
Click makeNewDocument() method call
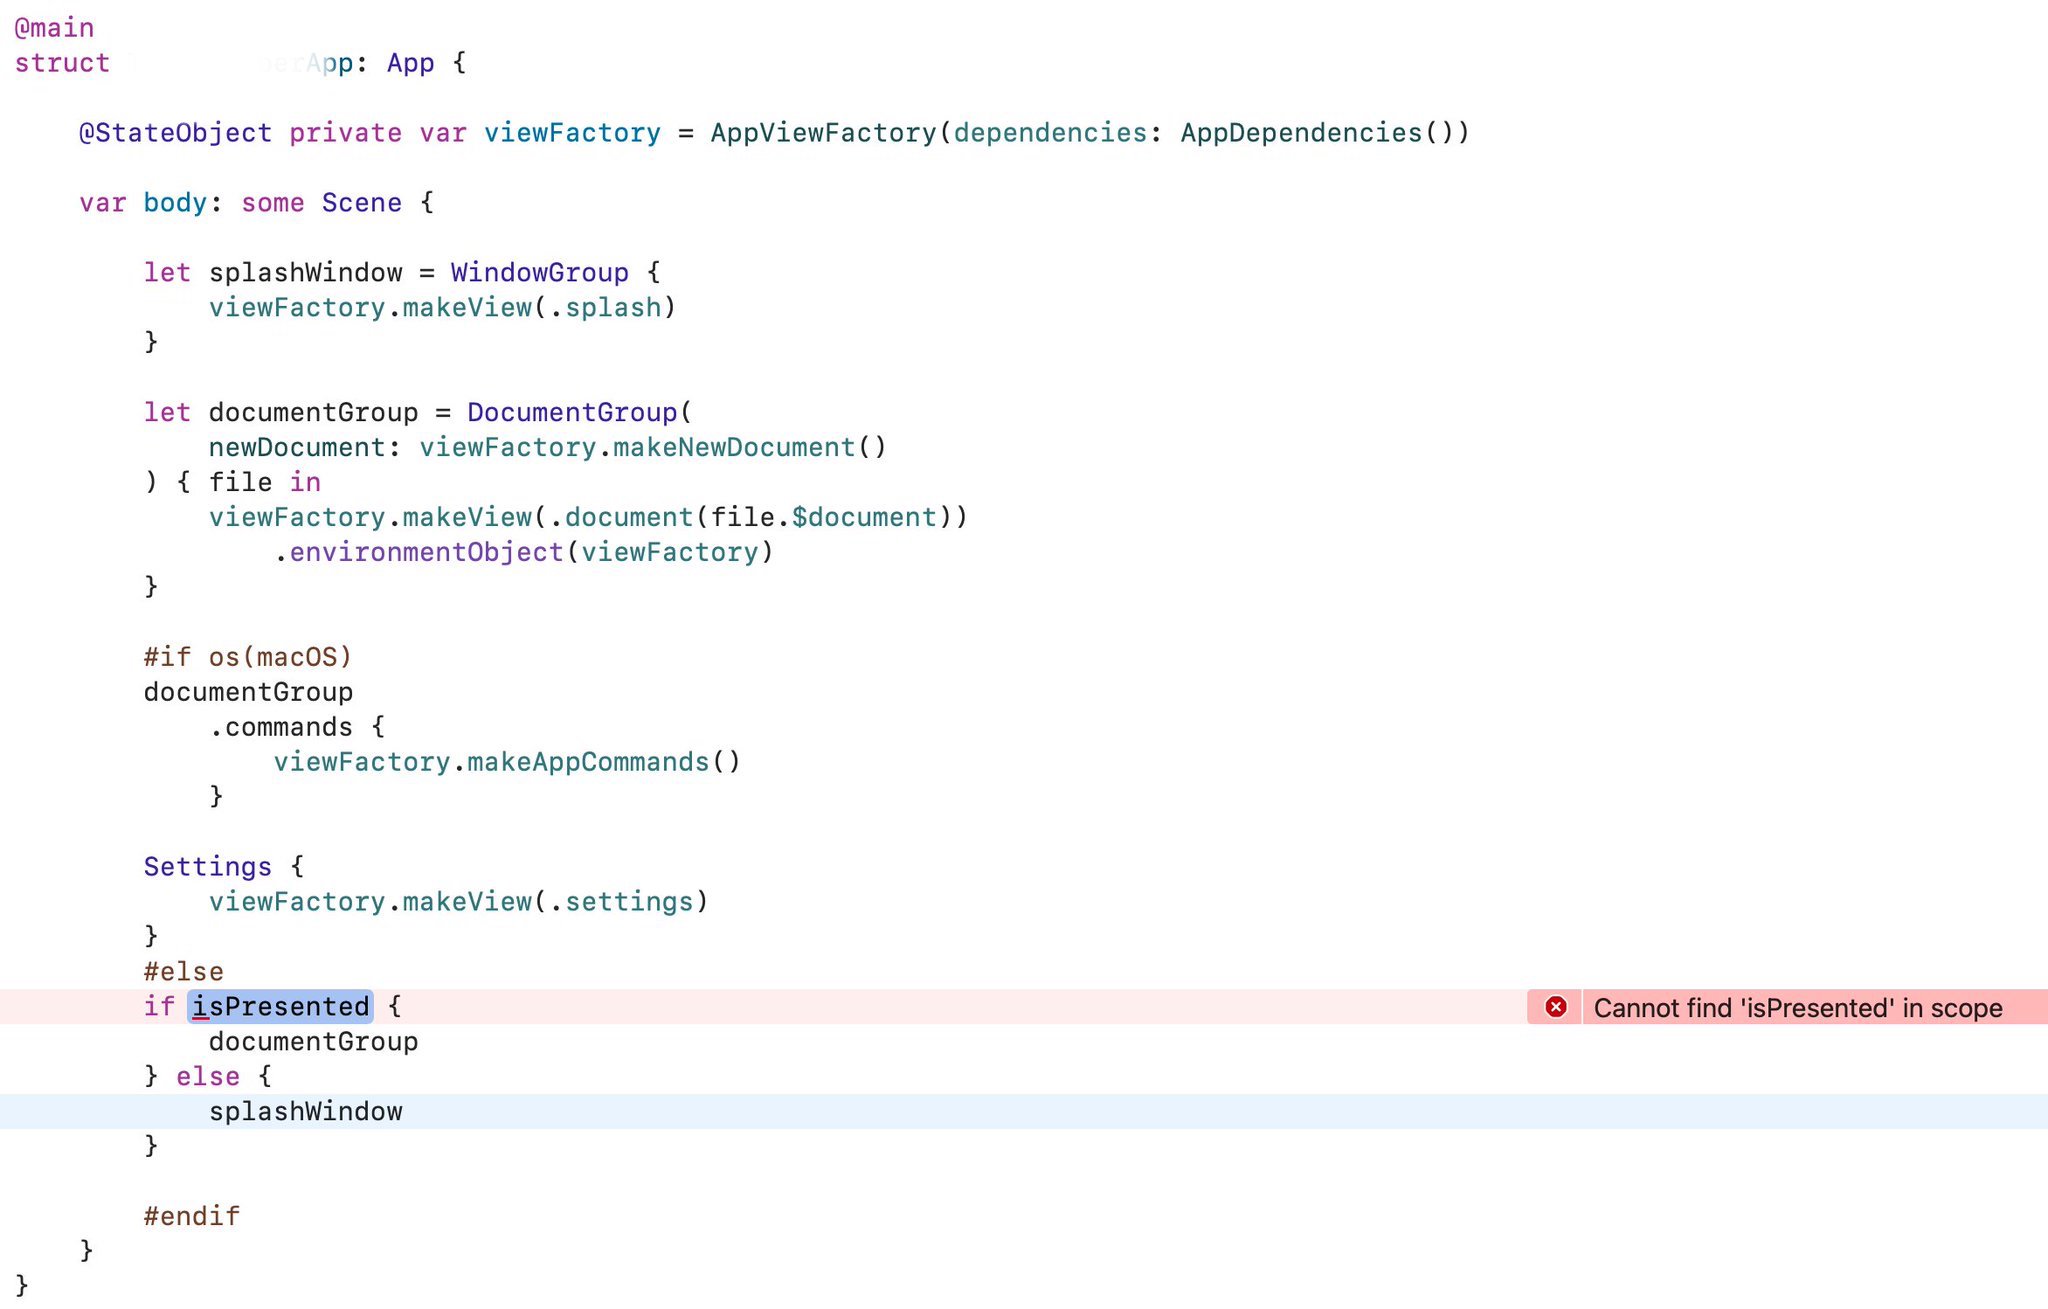coord(749,447)
